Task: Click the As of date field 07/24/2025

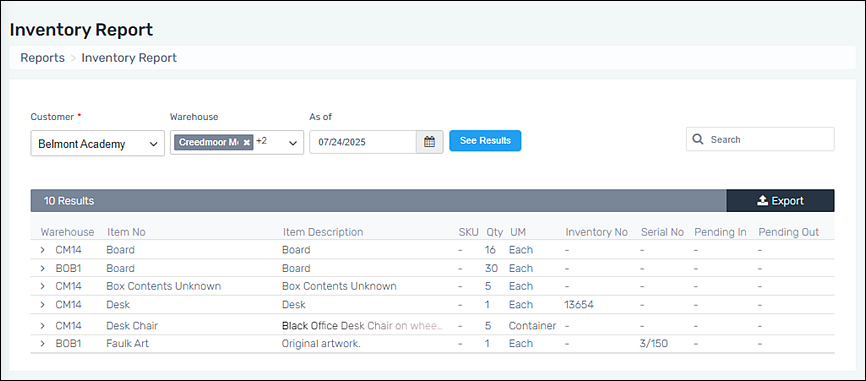Action: pos(363,142)
